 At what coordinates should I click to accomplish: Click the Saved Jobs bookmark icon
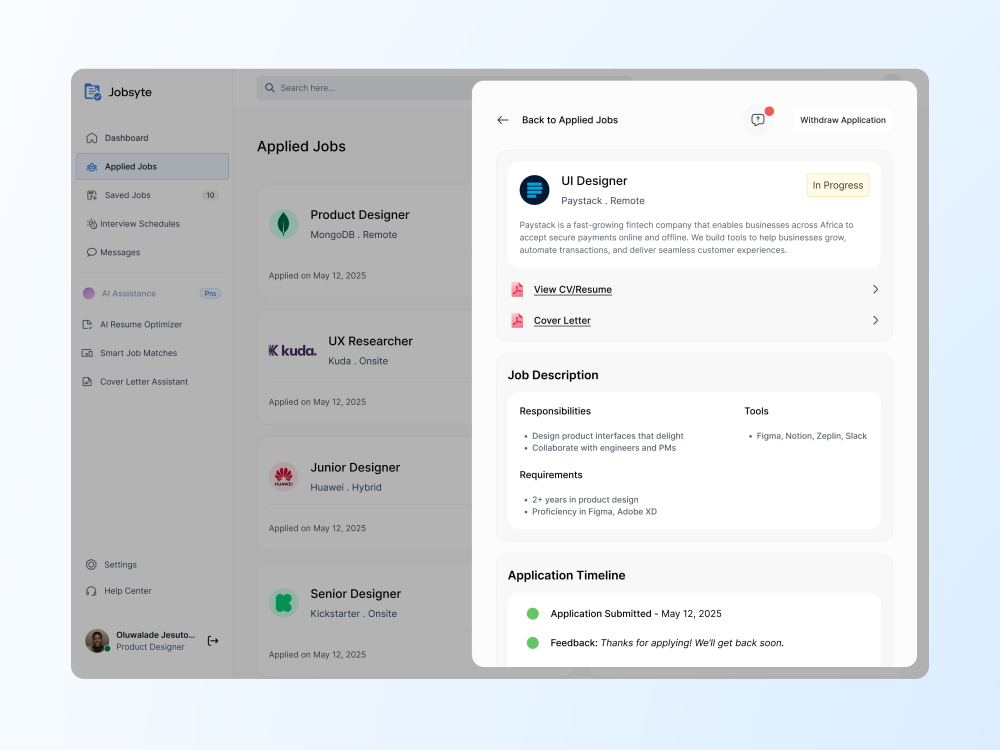pos(92,195)
